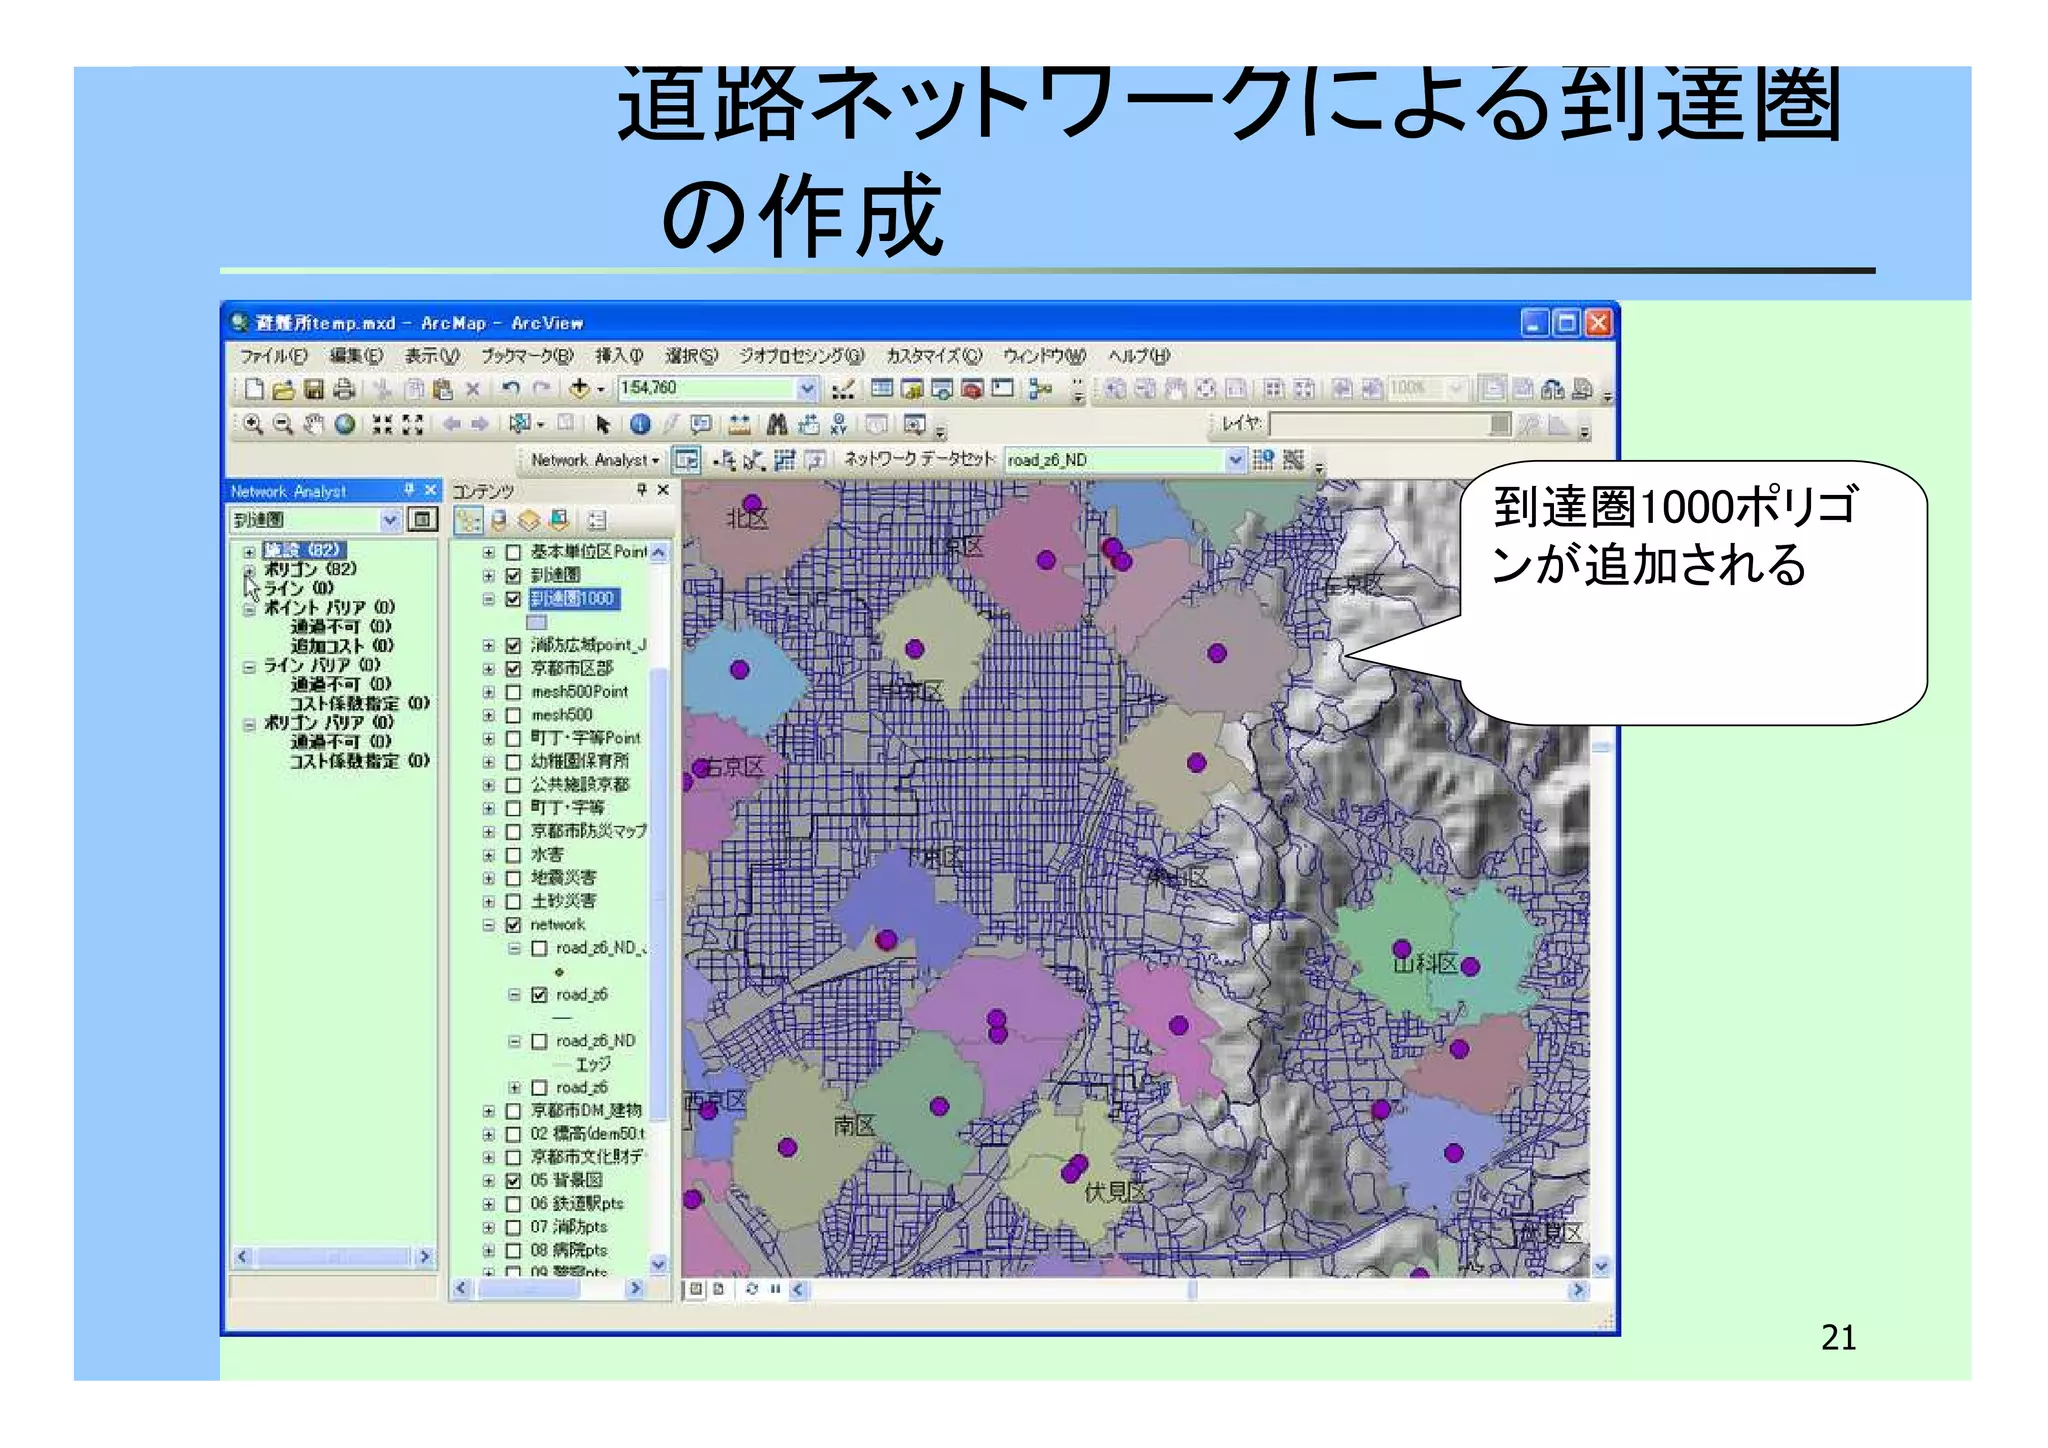
Task: Uncheck the 到達圏1000 layer checkbox
Action: [x=514, y=599]
